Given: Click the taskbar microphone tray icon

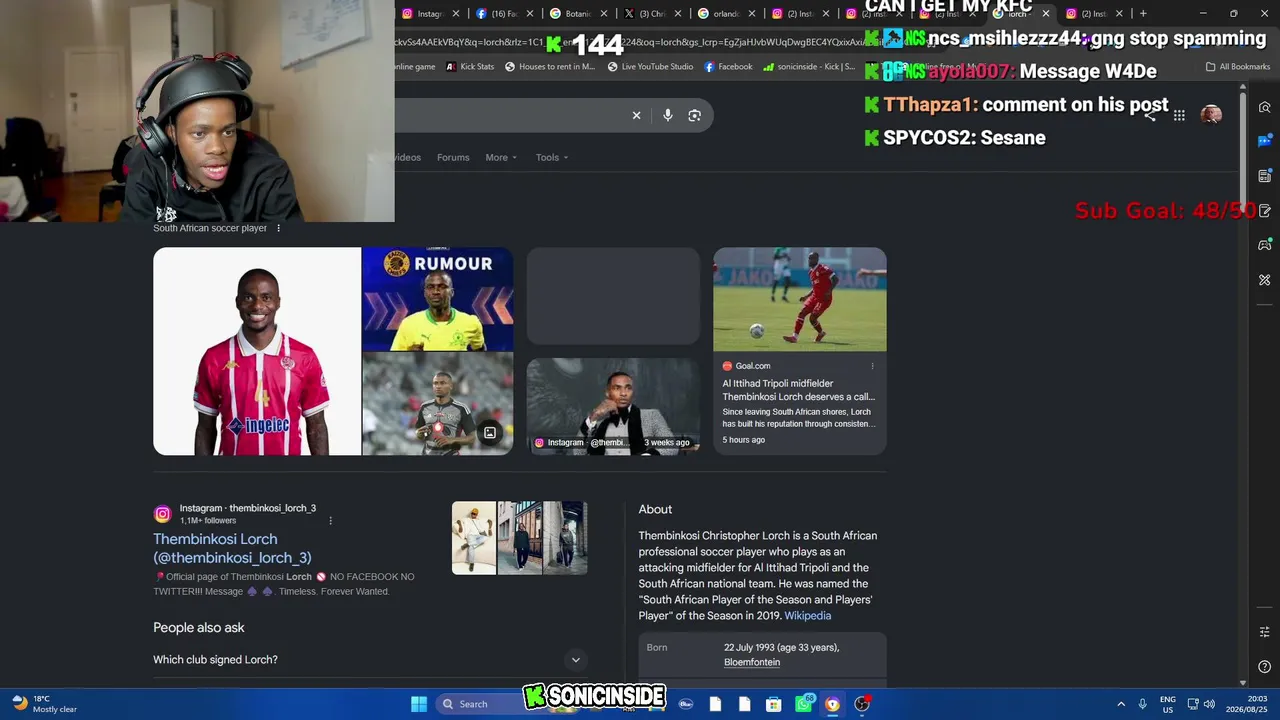Looking at the screenshot, I should 1142,704.
